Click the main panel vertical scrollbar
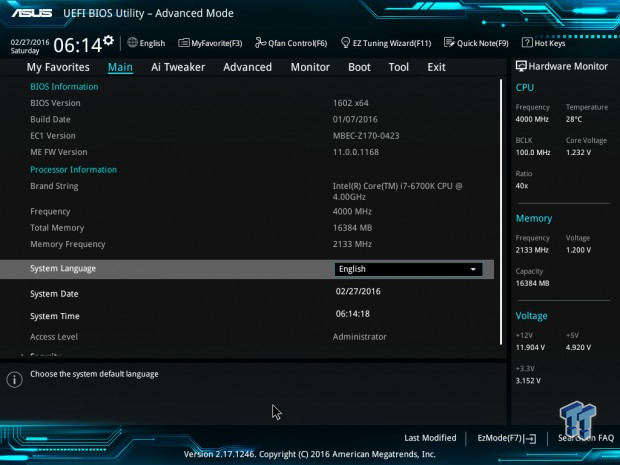 [x=501, y=212]
